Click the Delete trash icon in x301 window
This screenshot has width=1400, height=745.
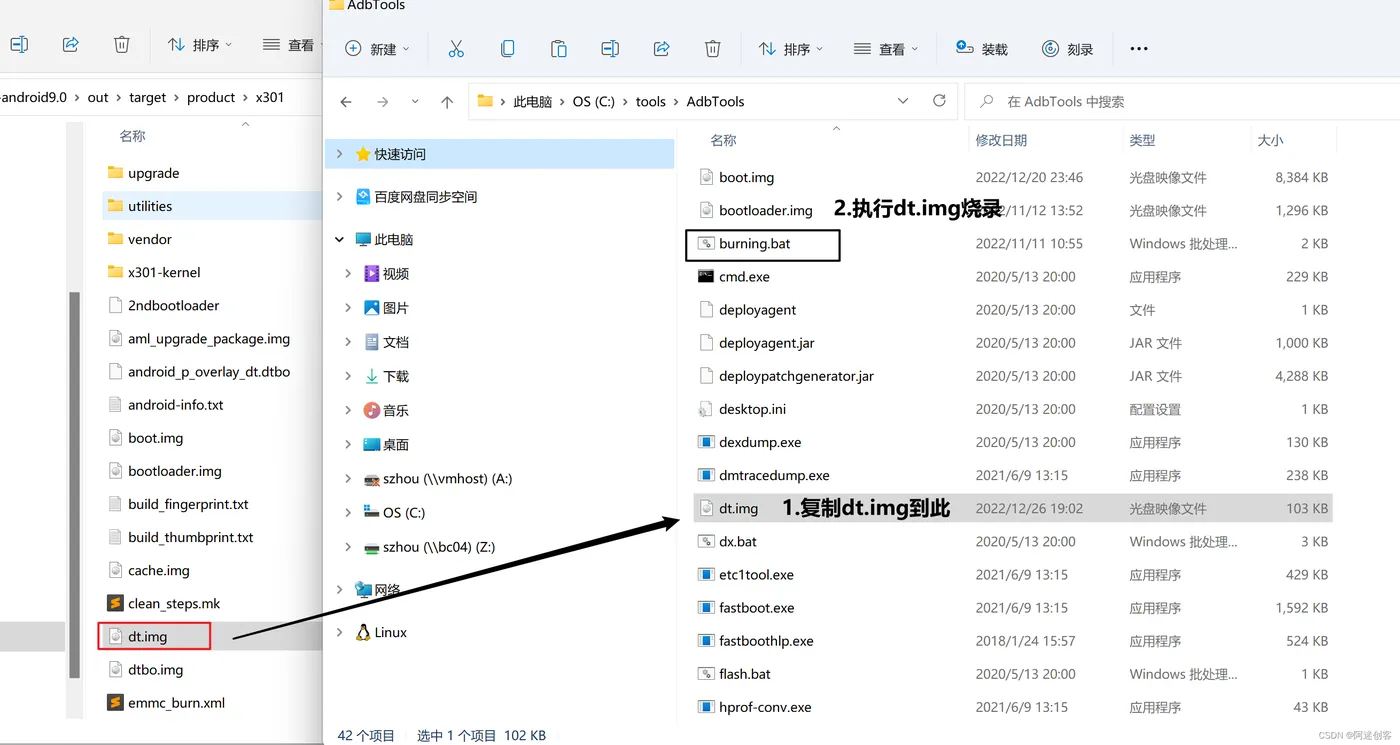pos(121,44)
